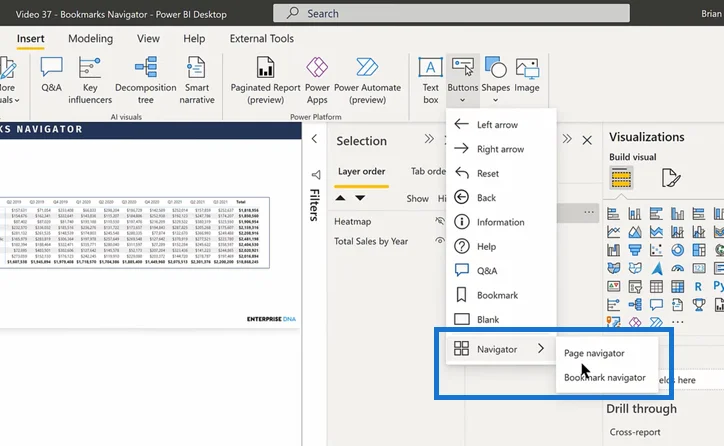Choose Metrics trophy visualization
Viewport: 724px width, 446px height.
pyautogui.click(x=699, y=304)
